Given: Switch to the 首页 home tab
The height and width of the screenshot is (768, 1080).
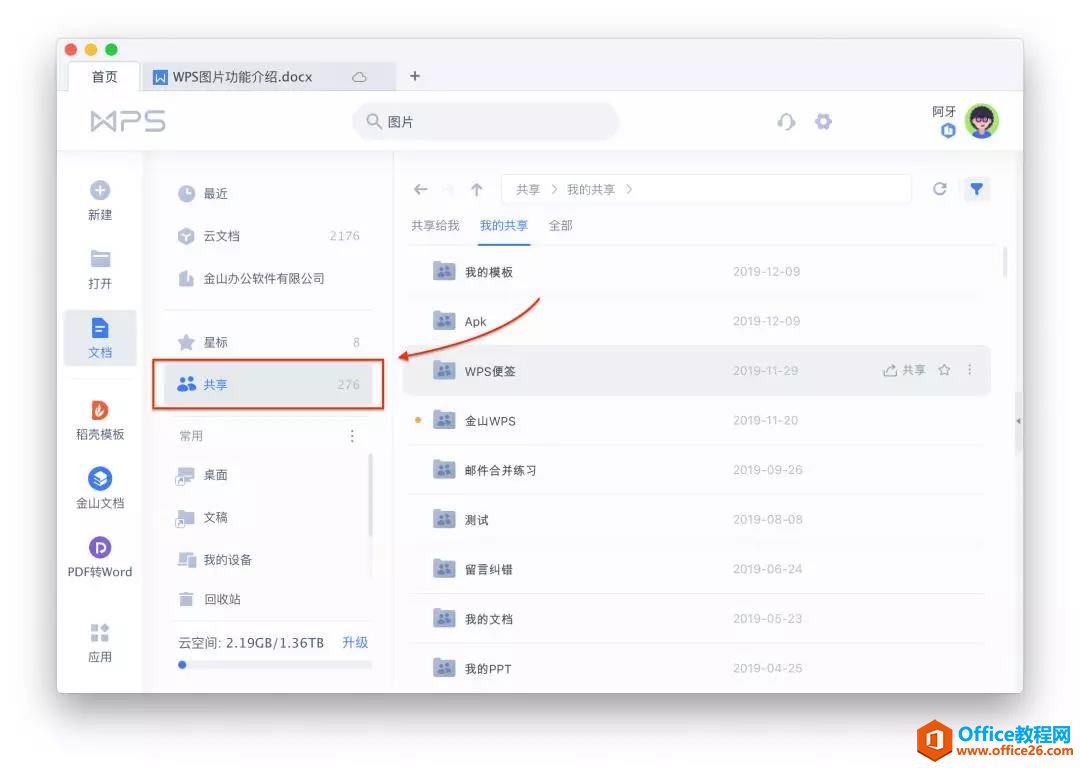Looking at the screenshot, I should tap(105, 76).
